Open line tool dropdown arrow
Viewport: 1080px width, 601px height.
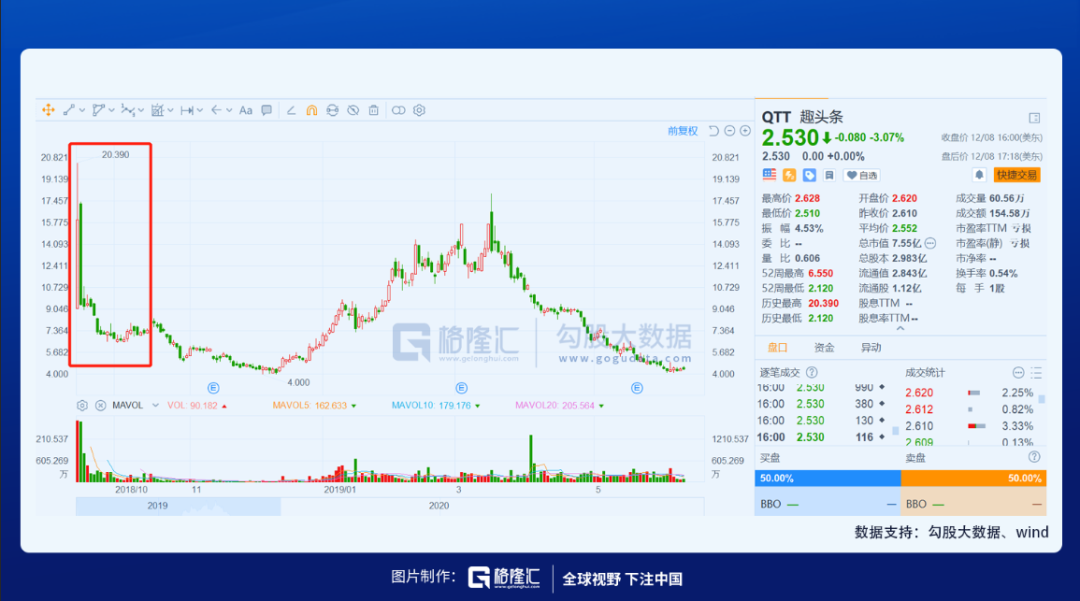(x=82, y=110)
